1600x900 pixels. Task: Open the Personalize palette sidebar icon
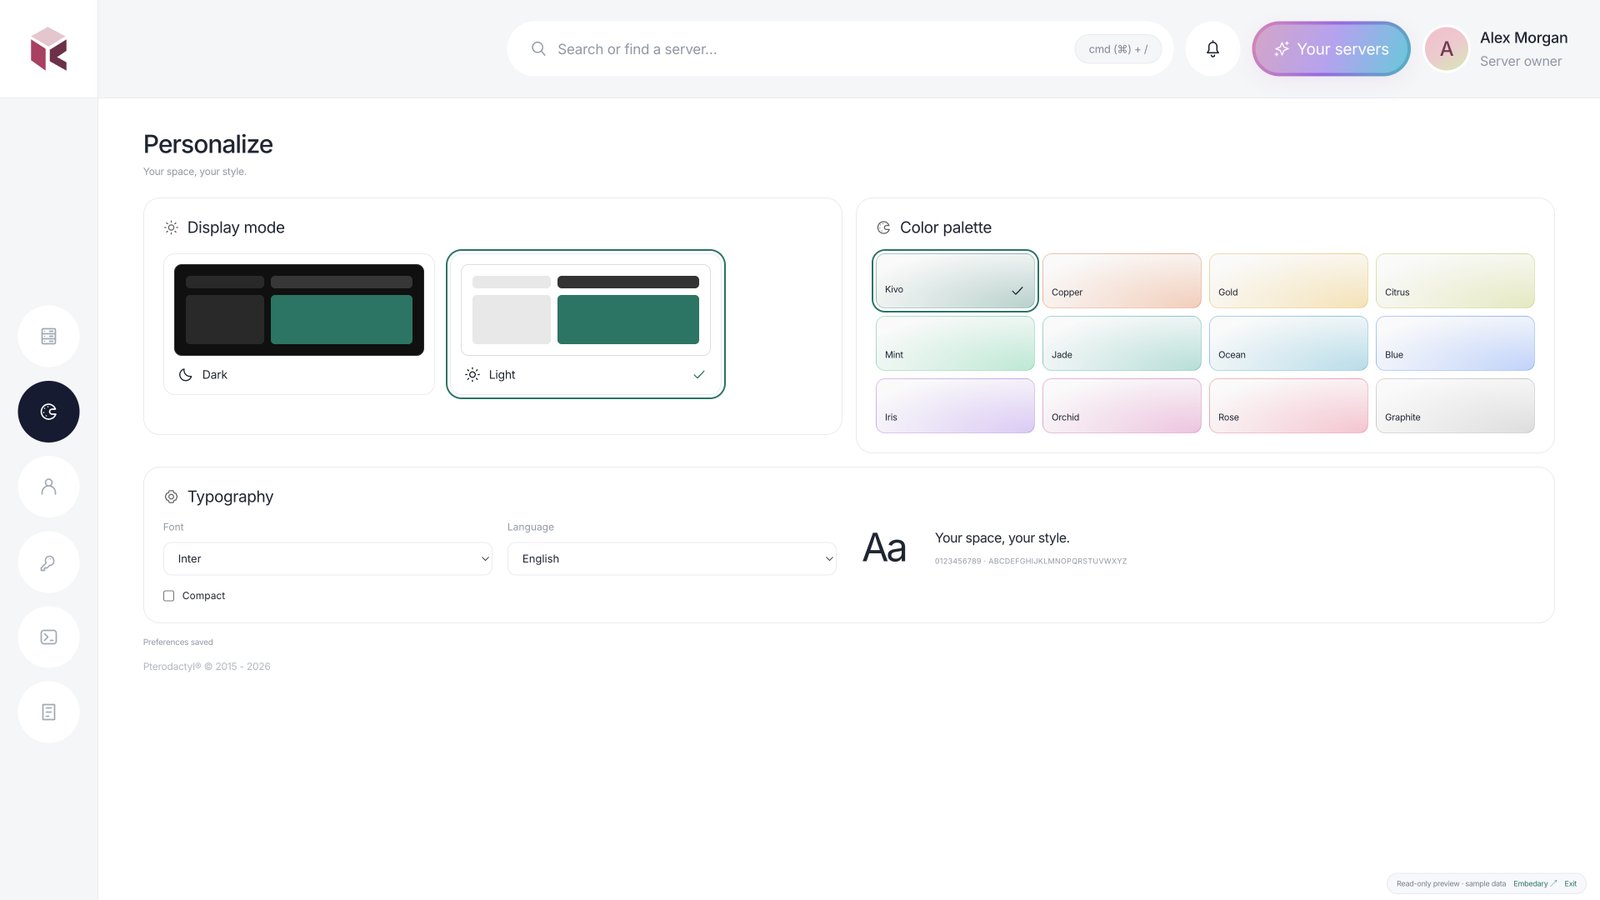pos(48,412)
